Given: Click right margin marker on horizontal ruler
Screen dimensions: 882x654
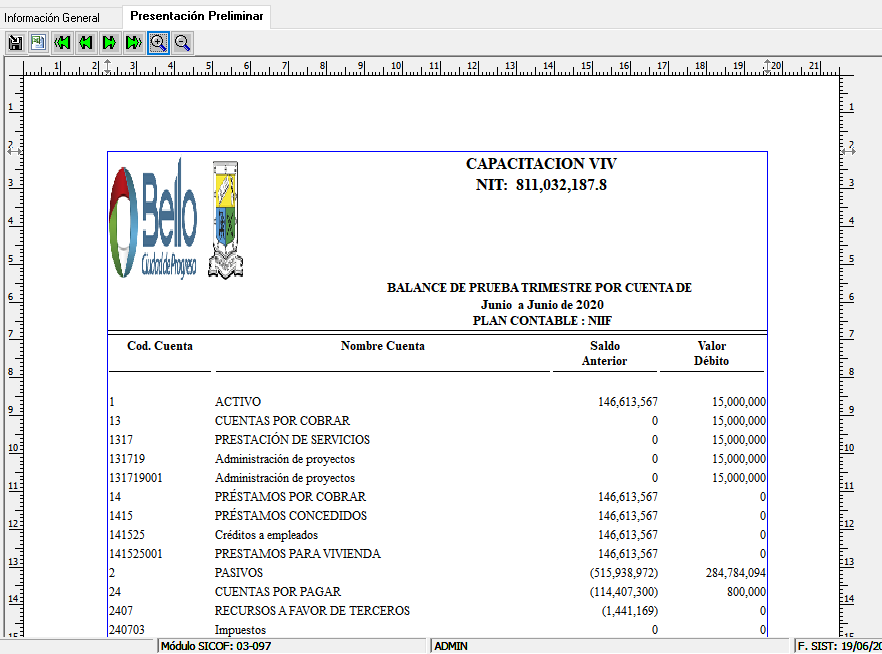Looking at the screenshot, I should click(x=768, y=66).
